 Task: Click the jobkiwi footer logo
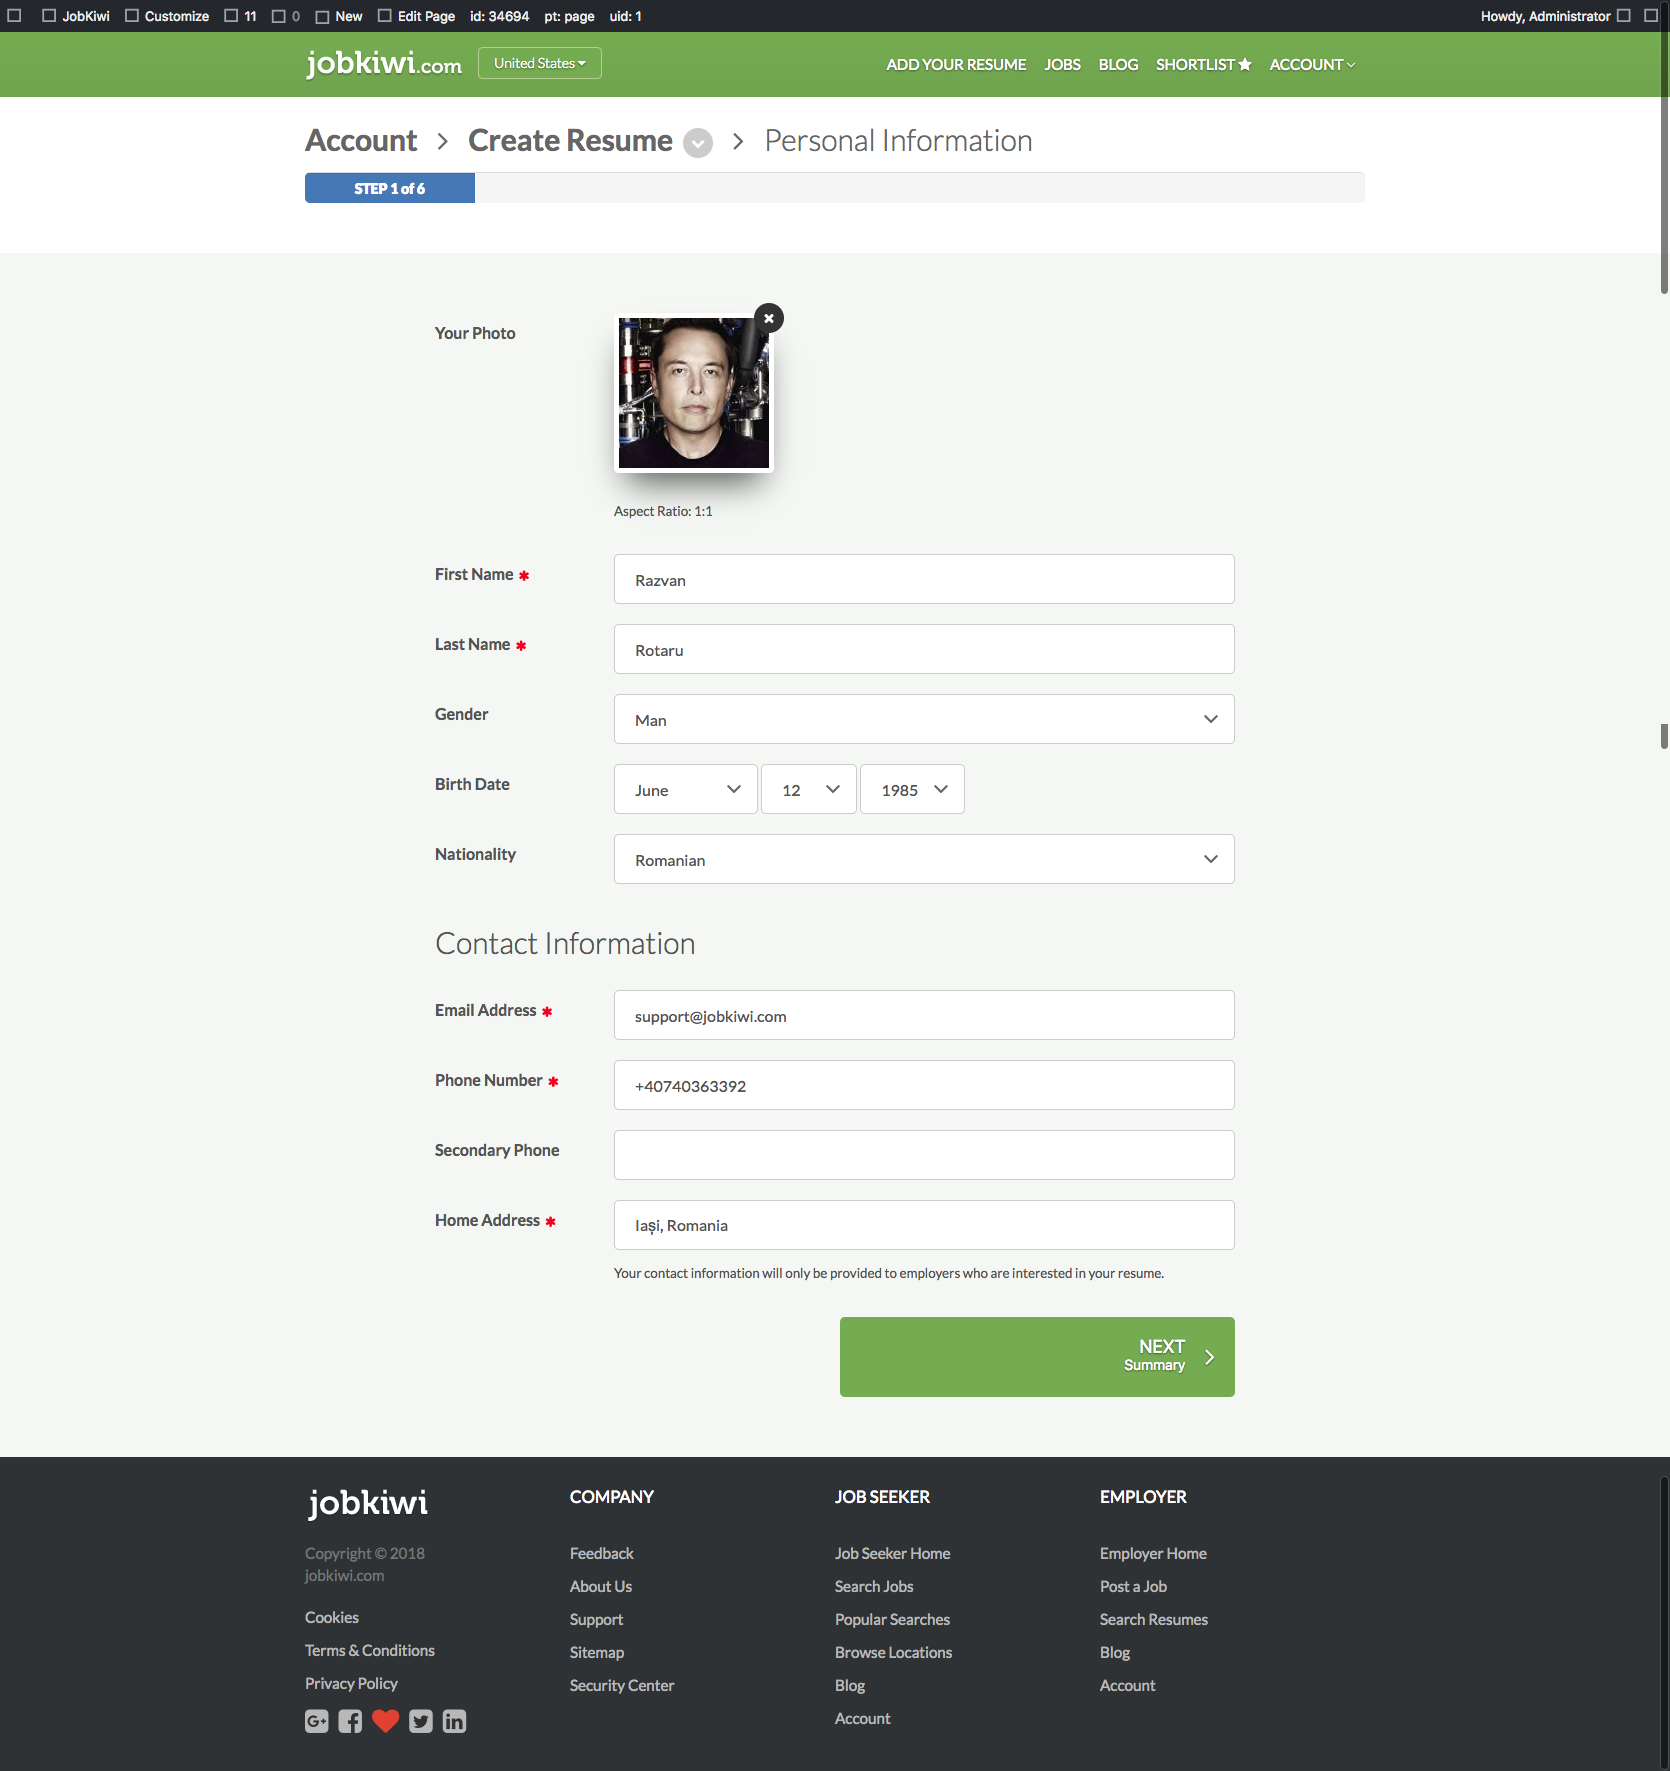point(368,1502)
